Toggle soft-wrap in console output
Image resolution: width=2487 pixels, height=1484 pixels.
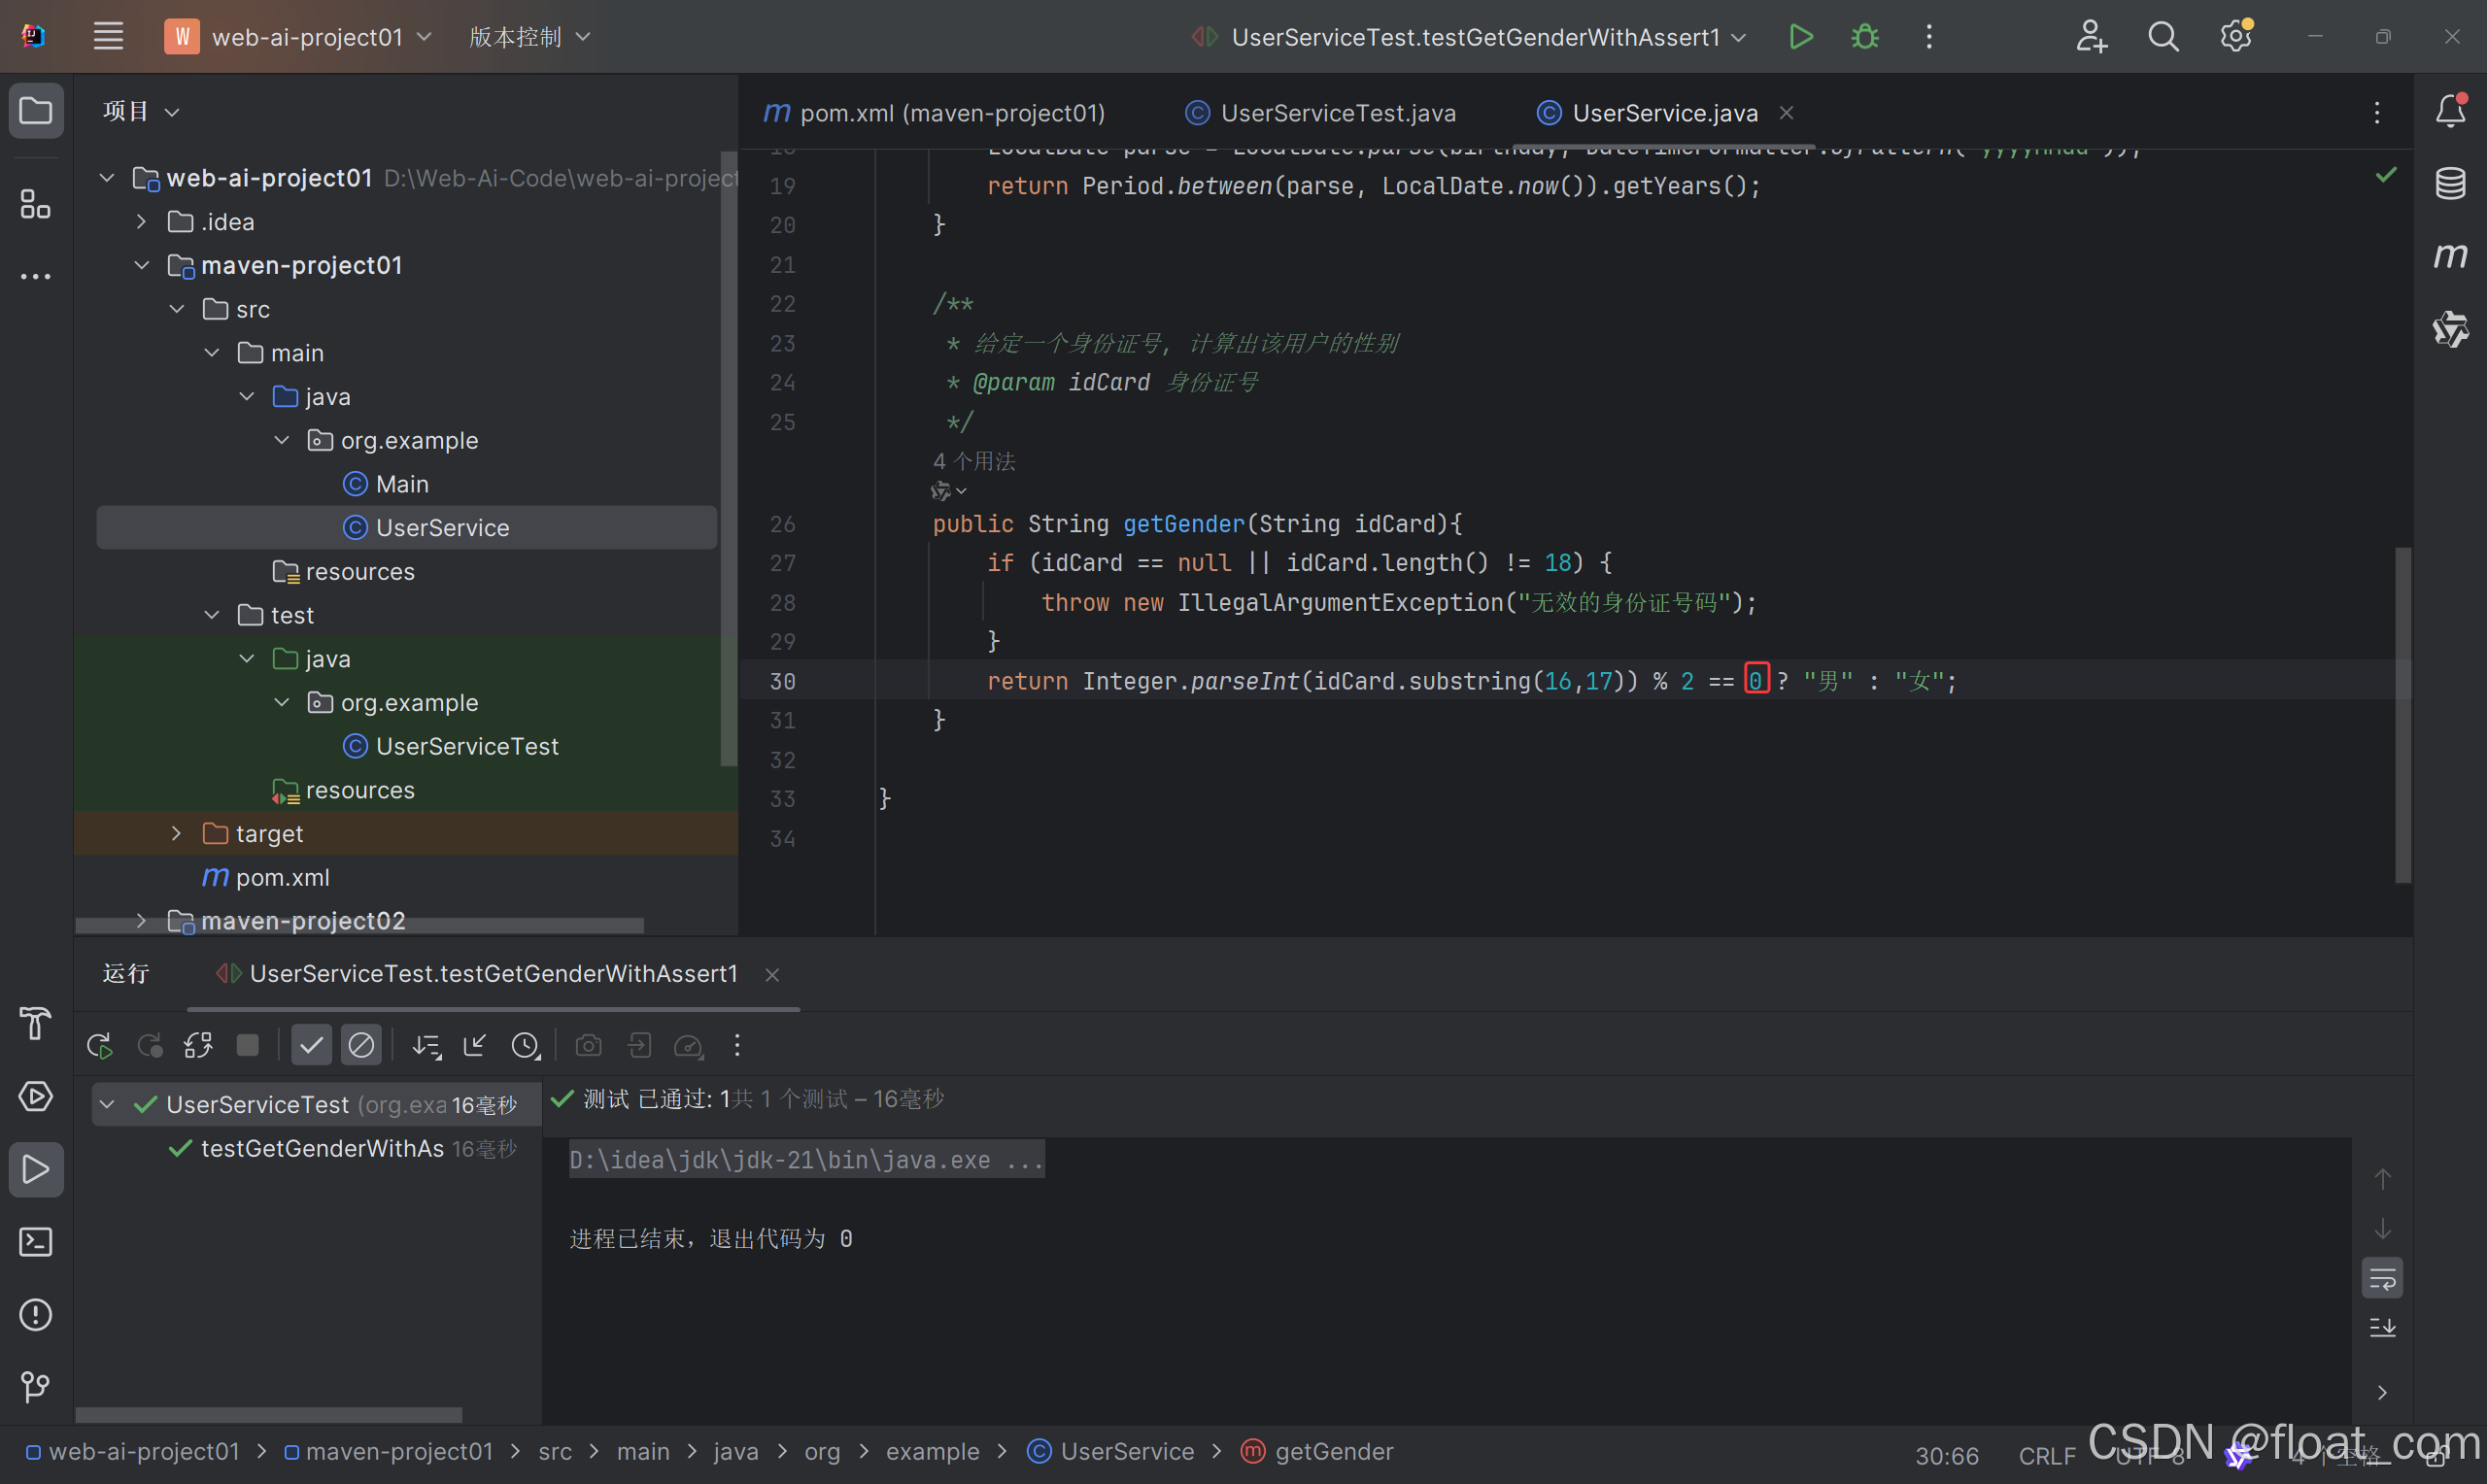point(2382,1278)
